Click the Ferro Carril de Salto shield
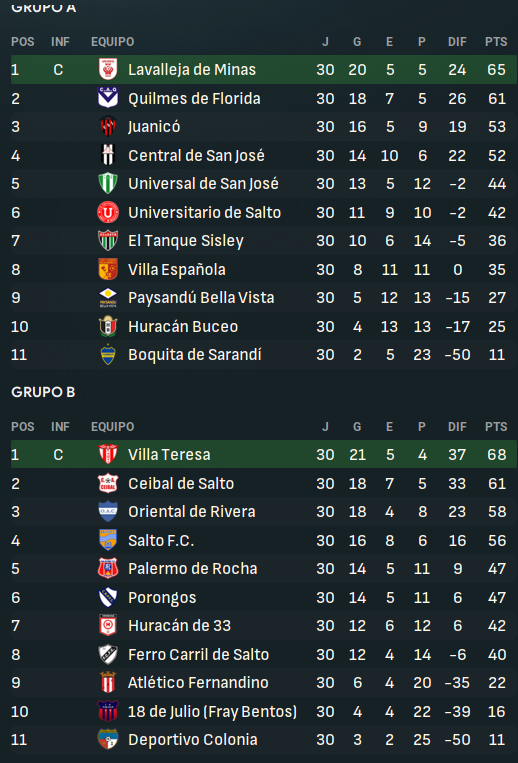The image size is (518, 763). [108, 654]
